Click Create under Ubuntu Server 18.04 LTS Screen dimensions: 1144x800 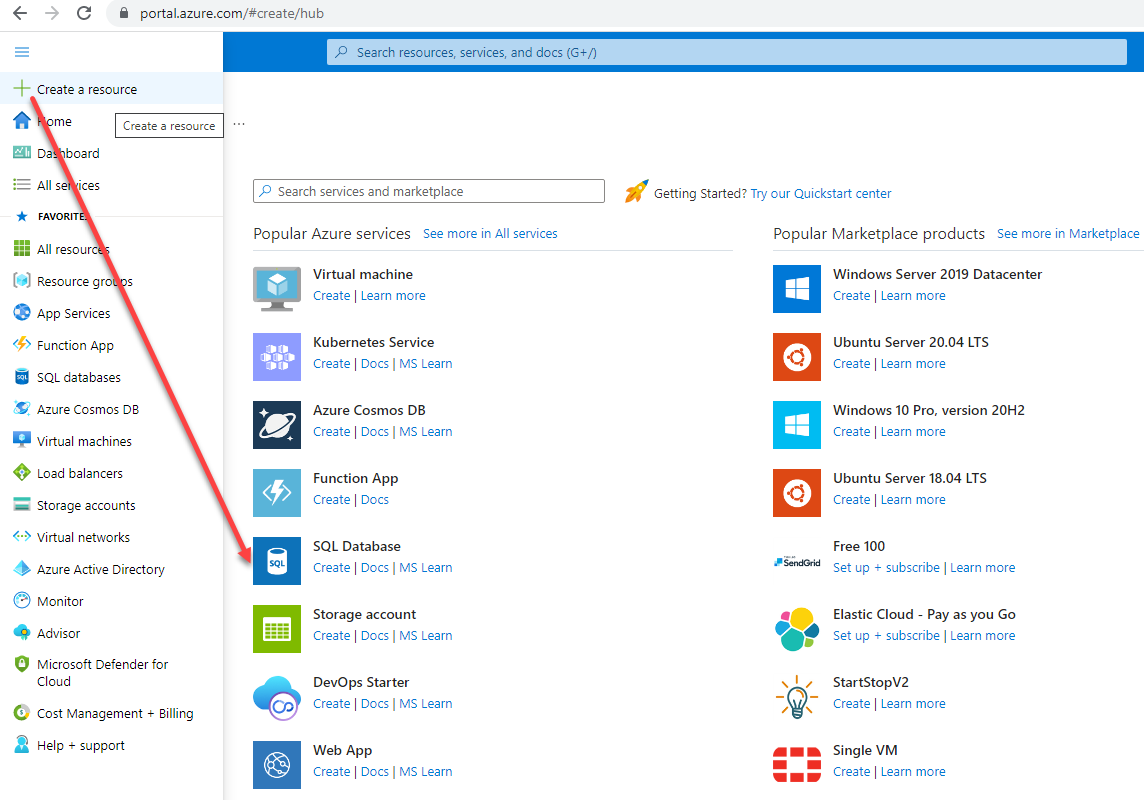pyautogui.click(x=851, y=500)
